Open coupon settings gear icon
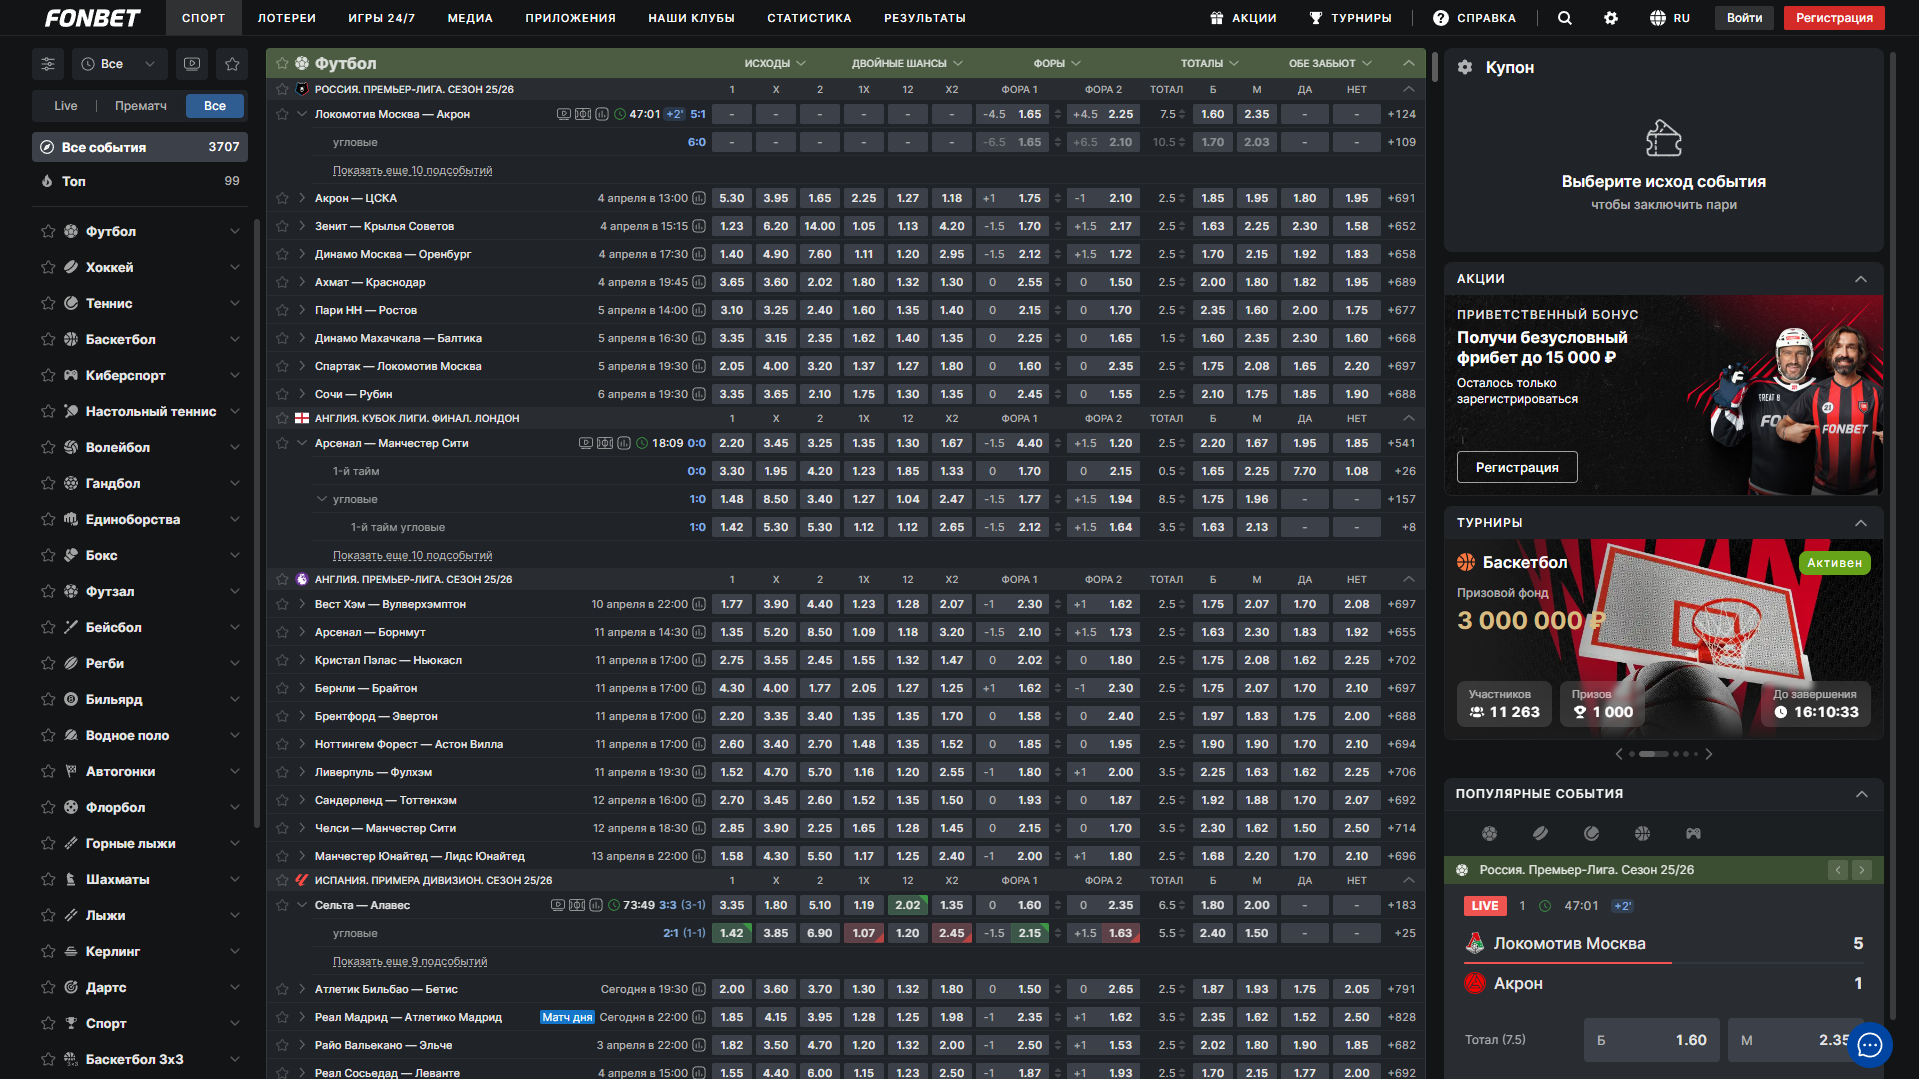1919x1079 pixels. pos(1465,67)
